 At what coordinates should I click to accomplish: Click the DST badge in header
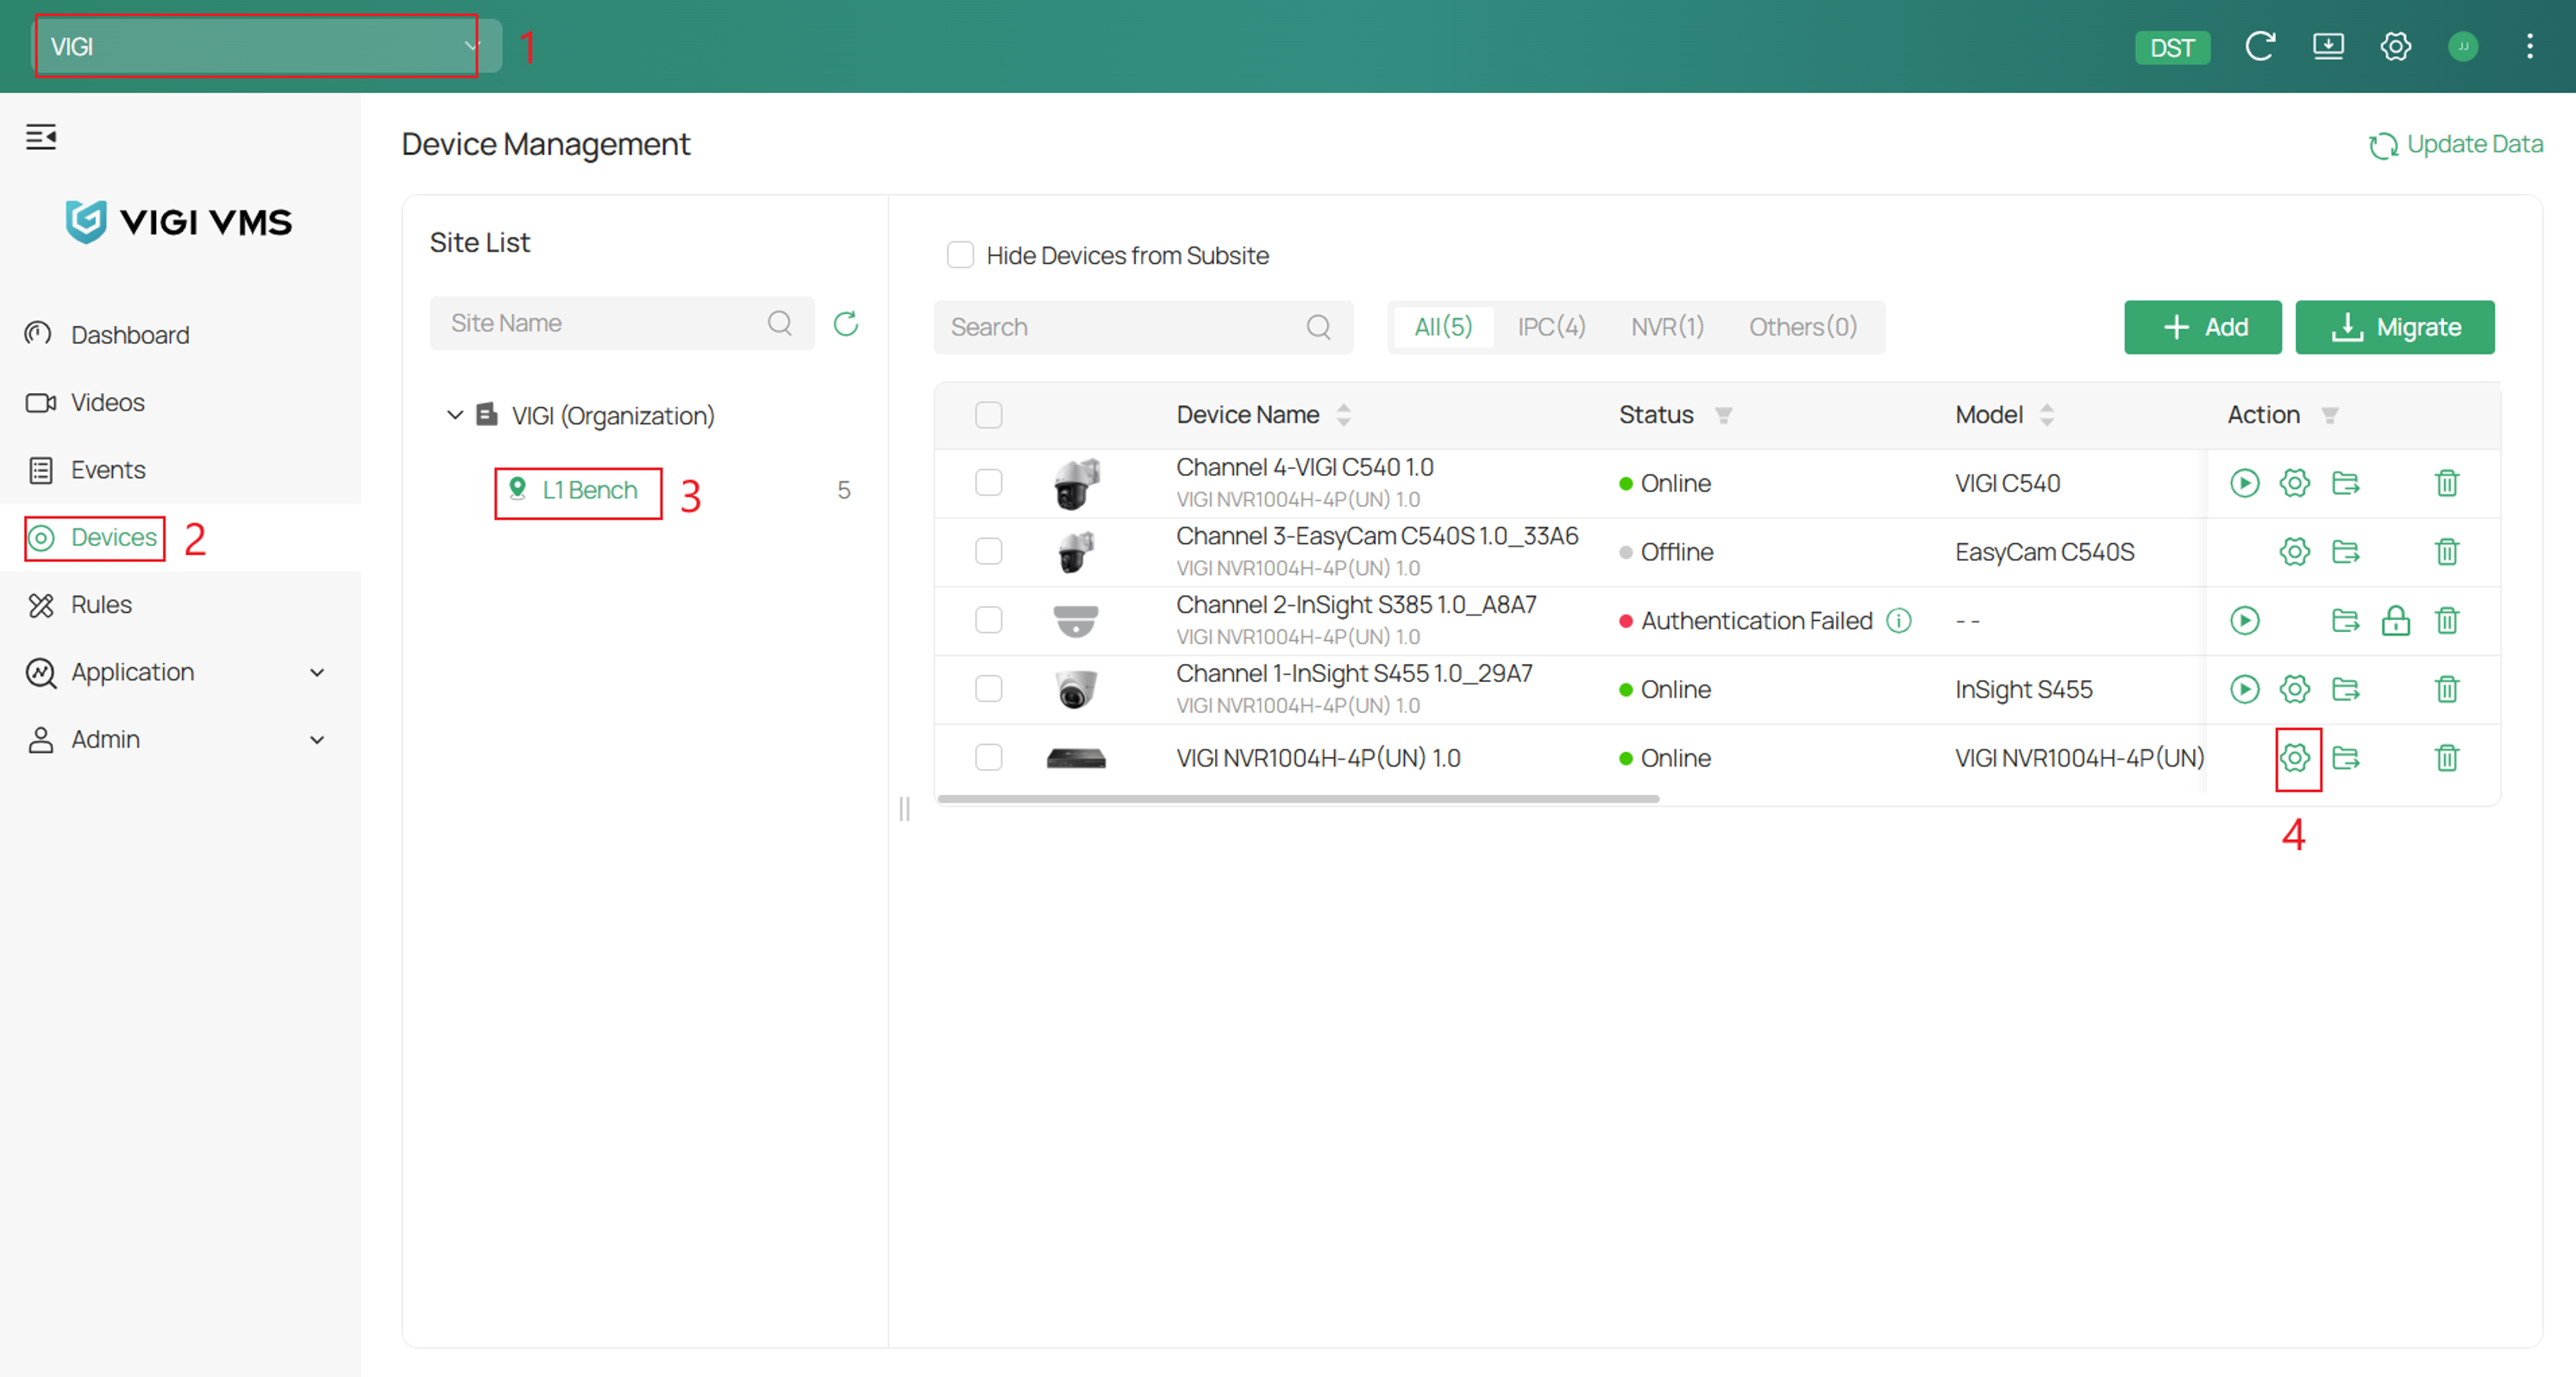tap(2172, 47)
